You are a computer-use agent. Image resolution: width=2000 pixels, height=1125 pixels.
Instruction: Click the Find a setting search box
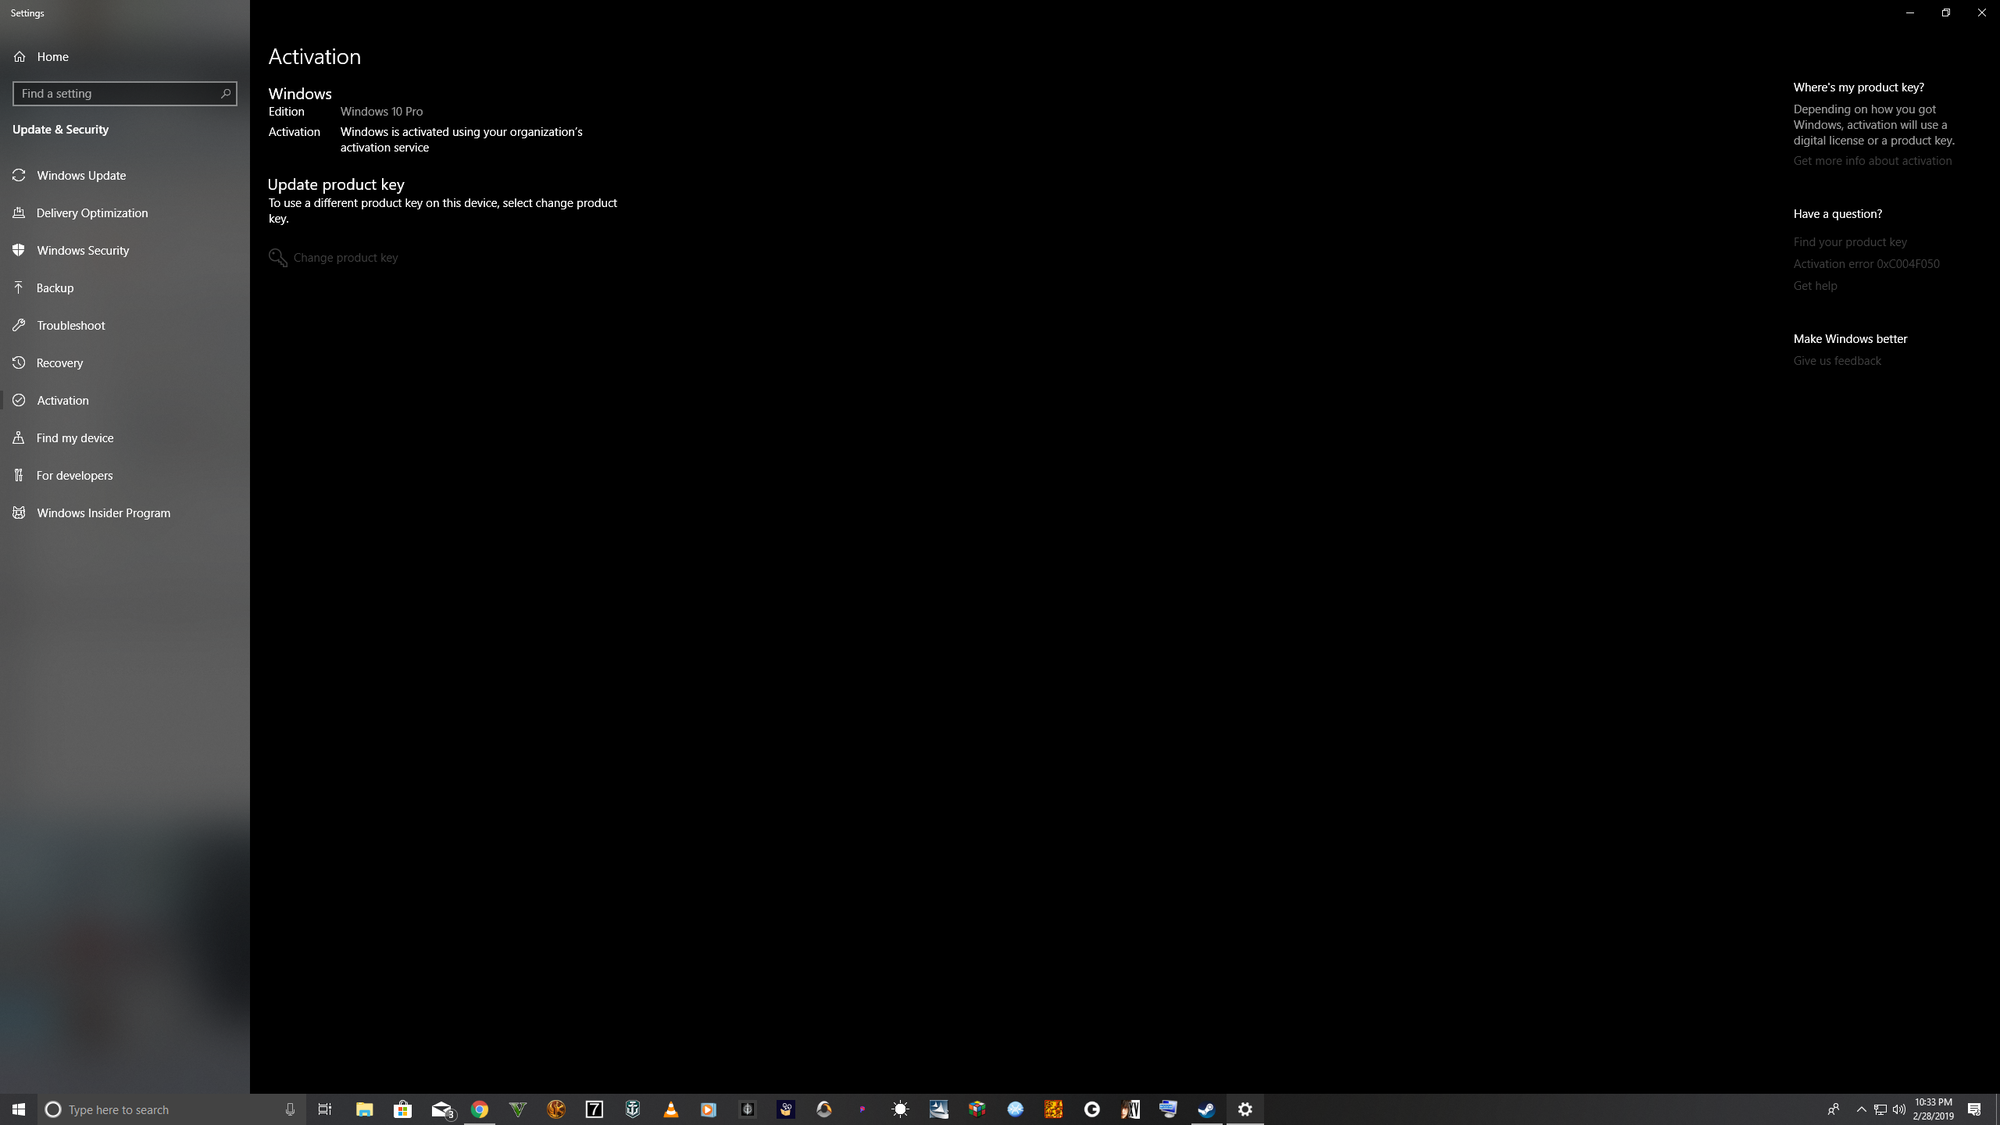coord(124,93)
